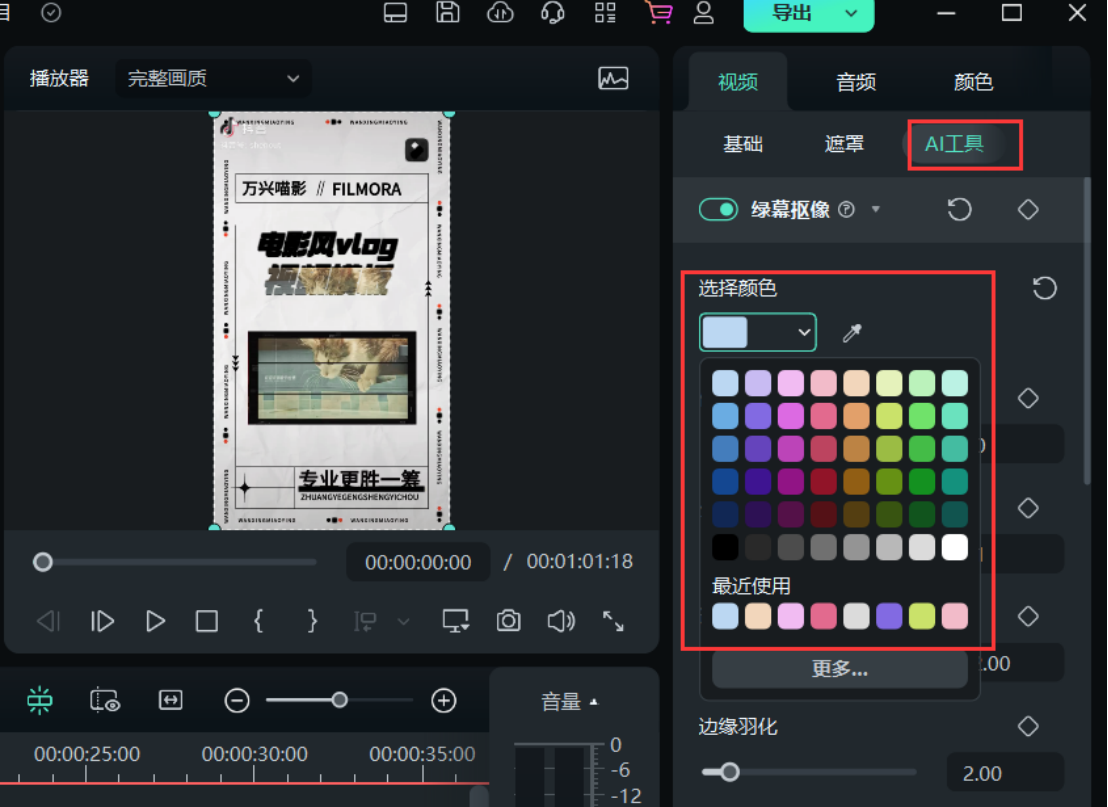Open the headset support icon
Viewport: 1108px width, 807px height.
pyautogui.click(x=553, y=12)
